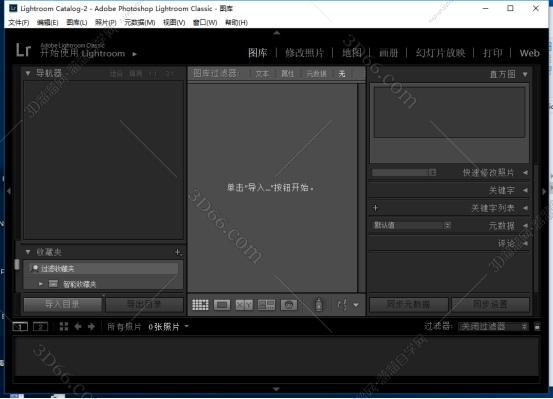Select the 无 library filter option

(x=342, y=74)
